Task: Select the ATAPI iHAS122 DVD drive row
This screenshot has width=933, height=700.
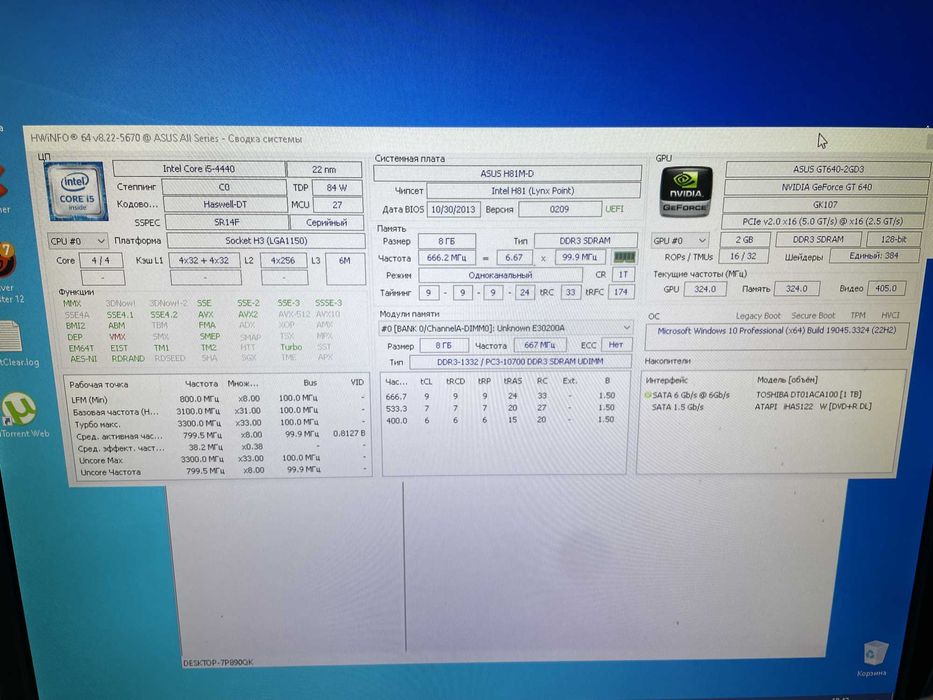Action: coord(771,407)
